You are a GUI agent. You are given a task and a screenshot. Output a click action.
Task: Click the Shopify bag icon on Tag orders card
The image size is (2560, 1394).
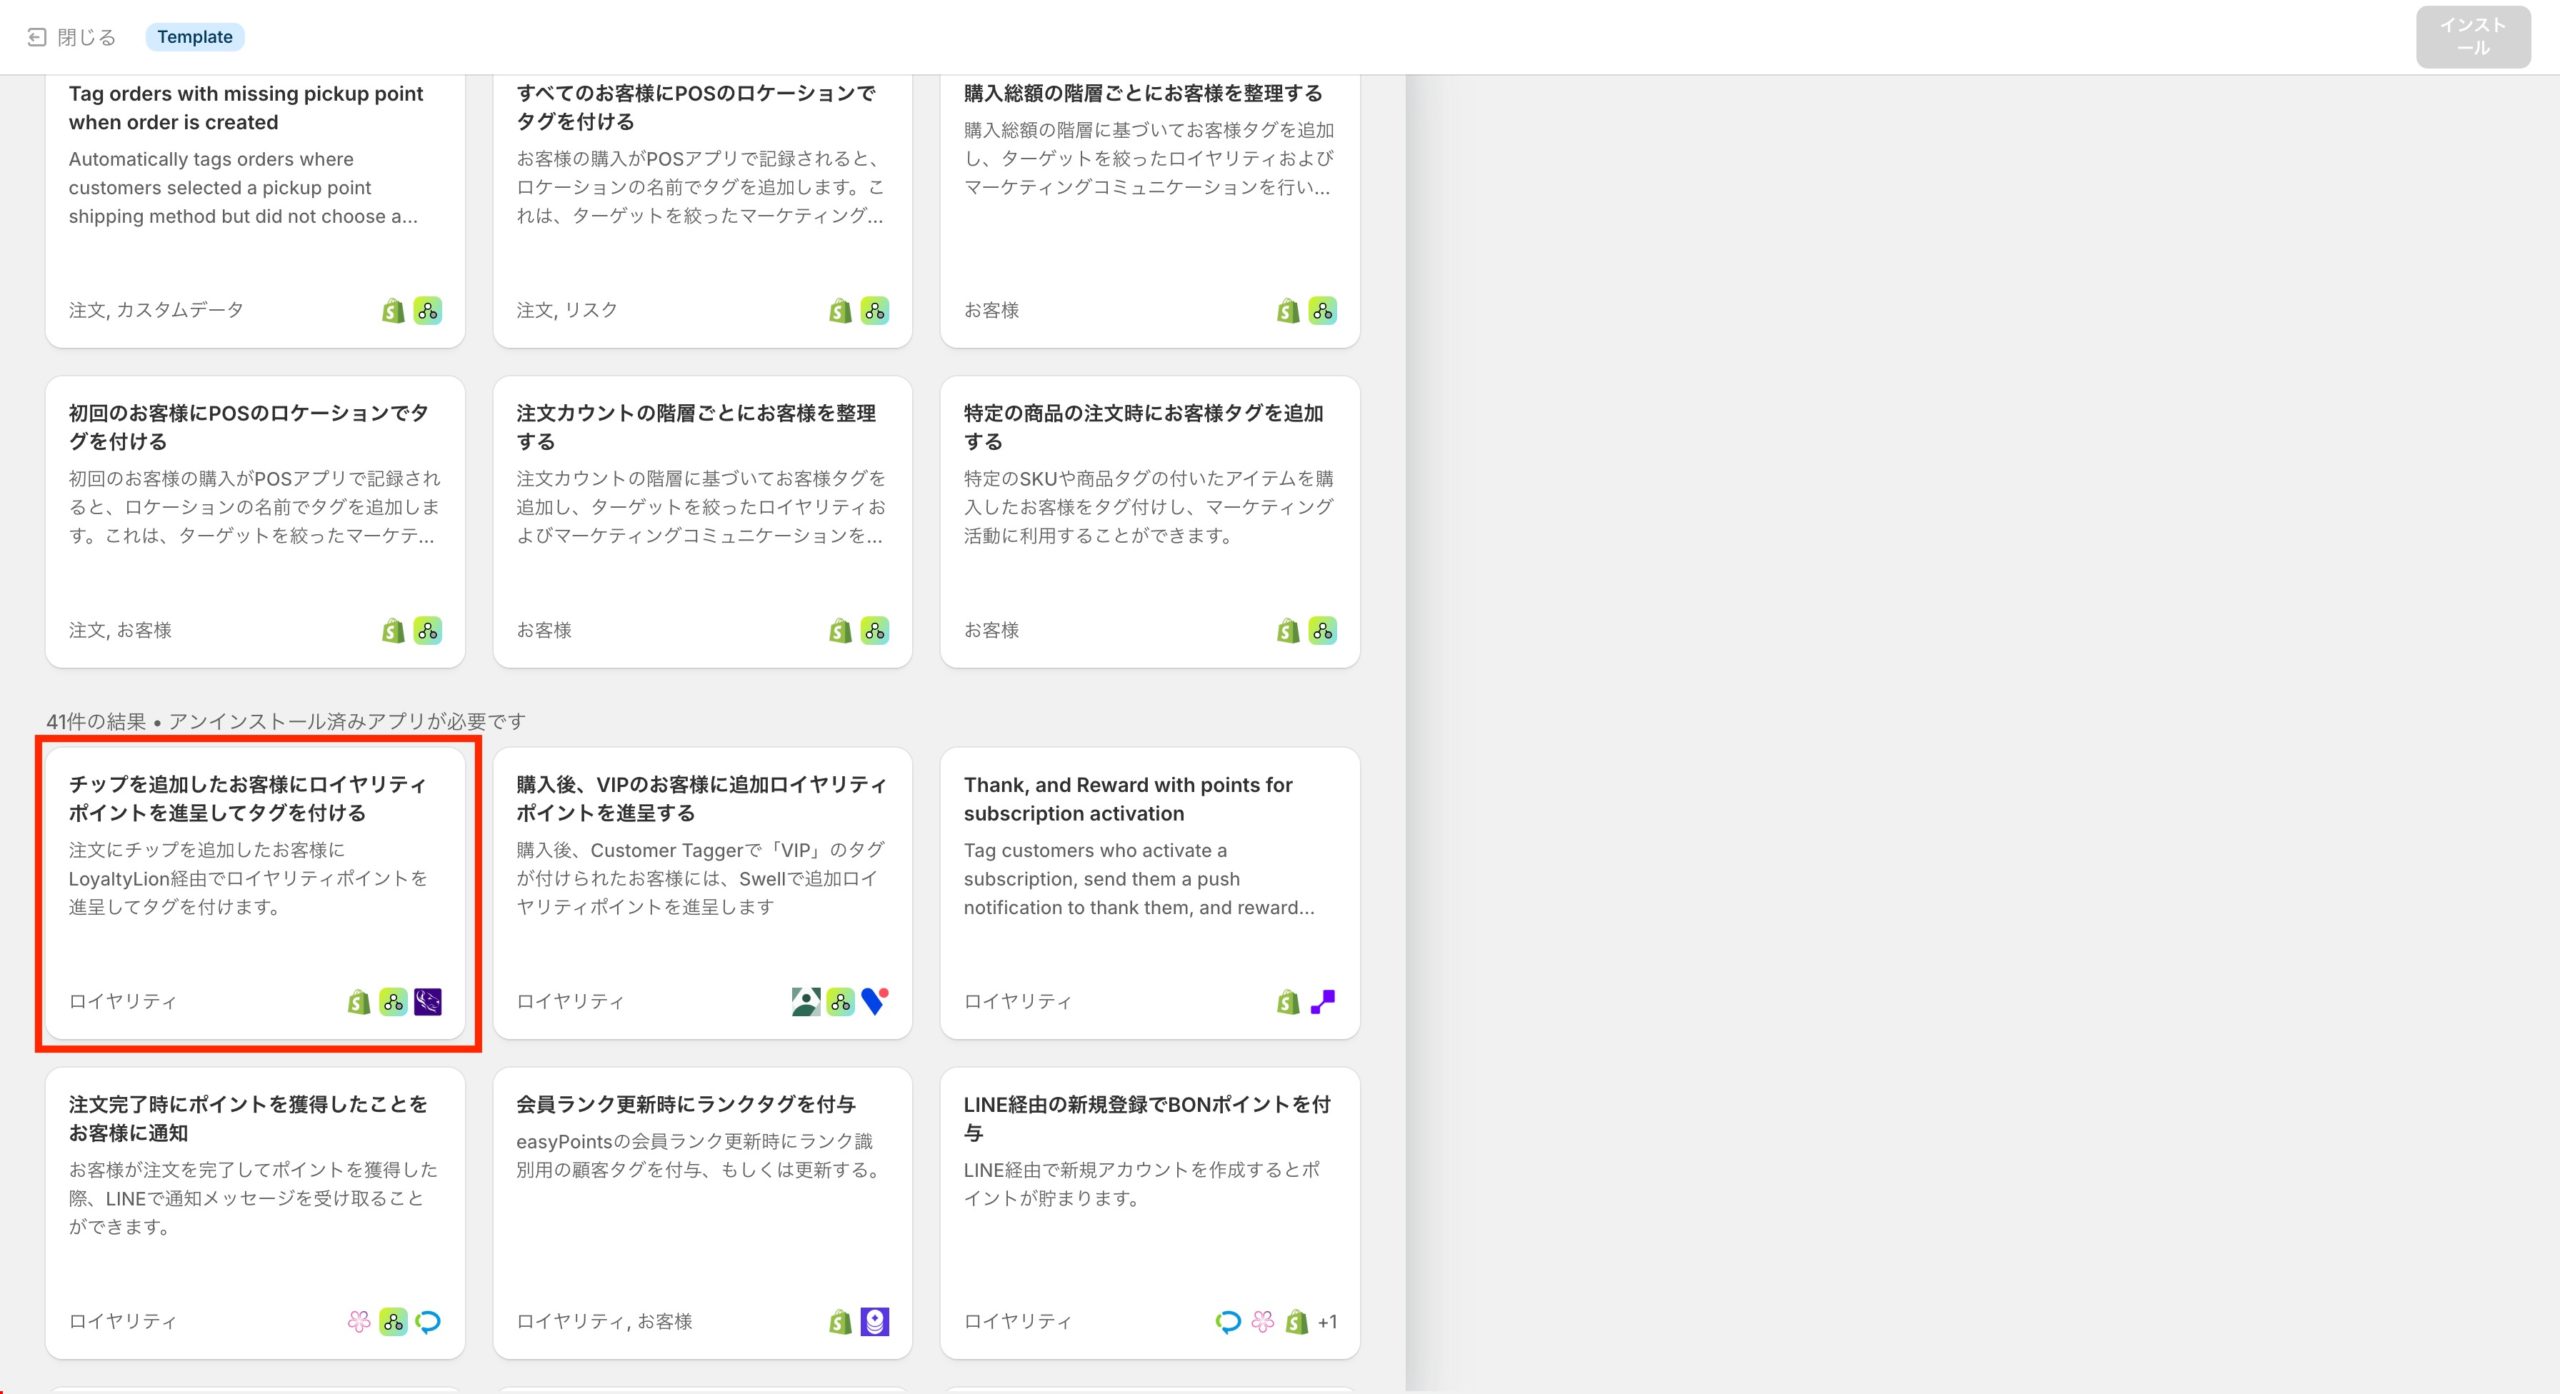pos(393,310)
